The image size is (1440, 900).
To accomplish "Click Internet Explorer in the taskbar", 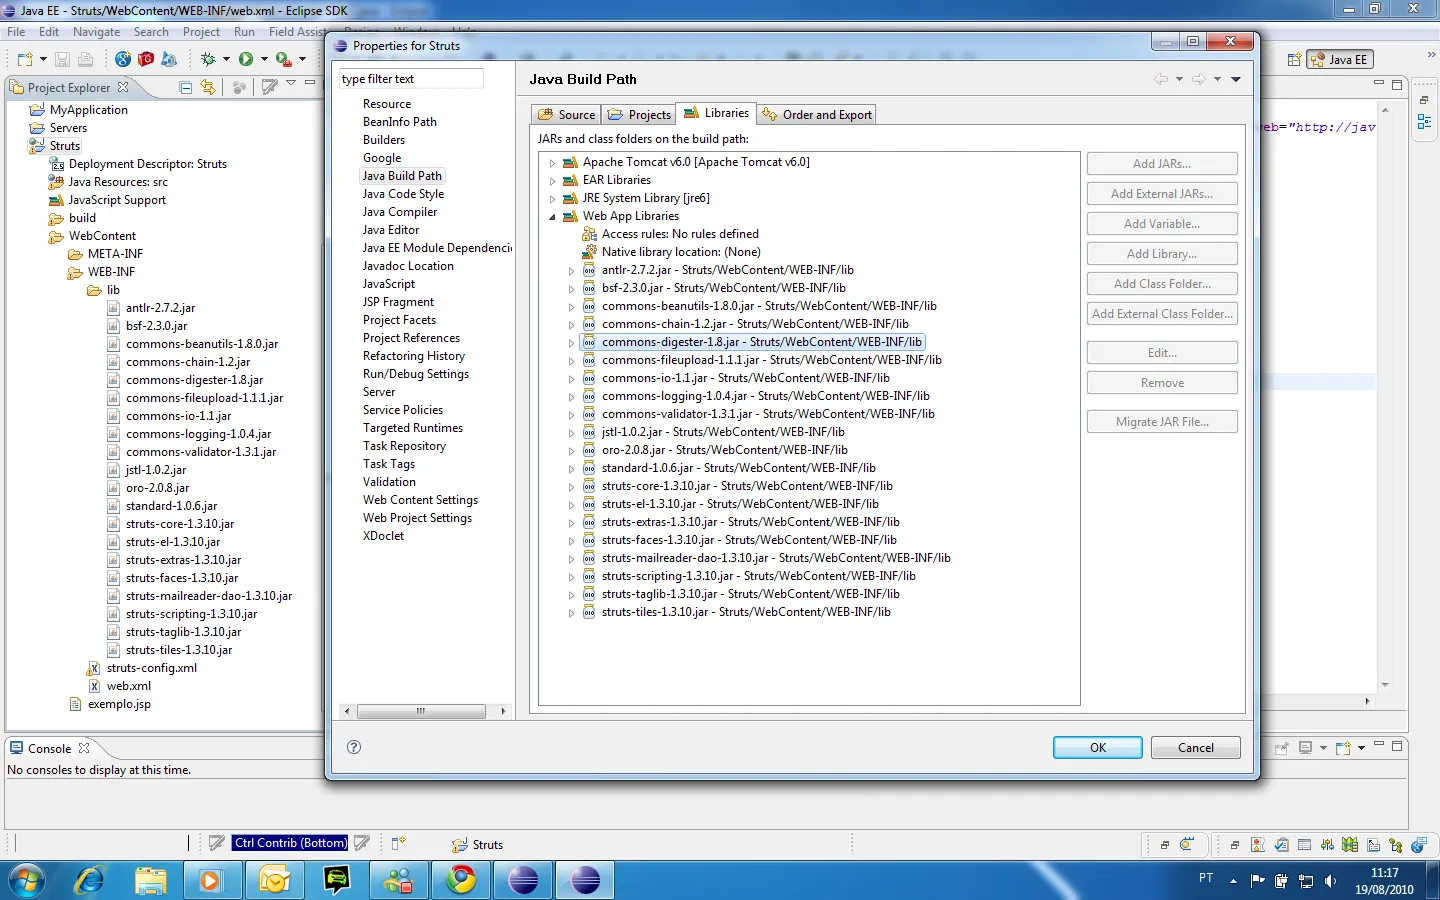I will point(90,880).
